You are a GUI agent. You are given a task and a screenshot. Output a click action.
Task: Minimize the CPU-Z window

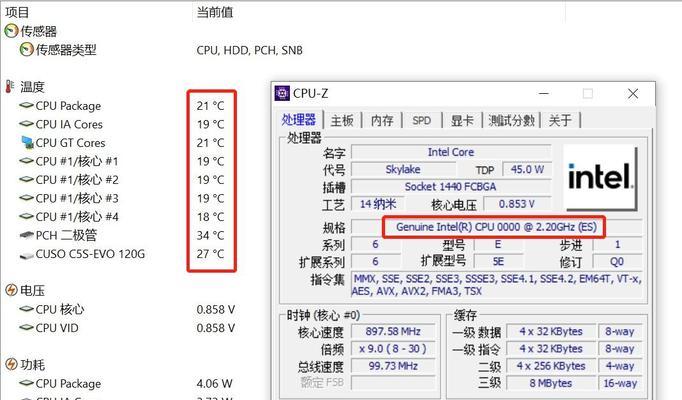click(x=544, y=93)
